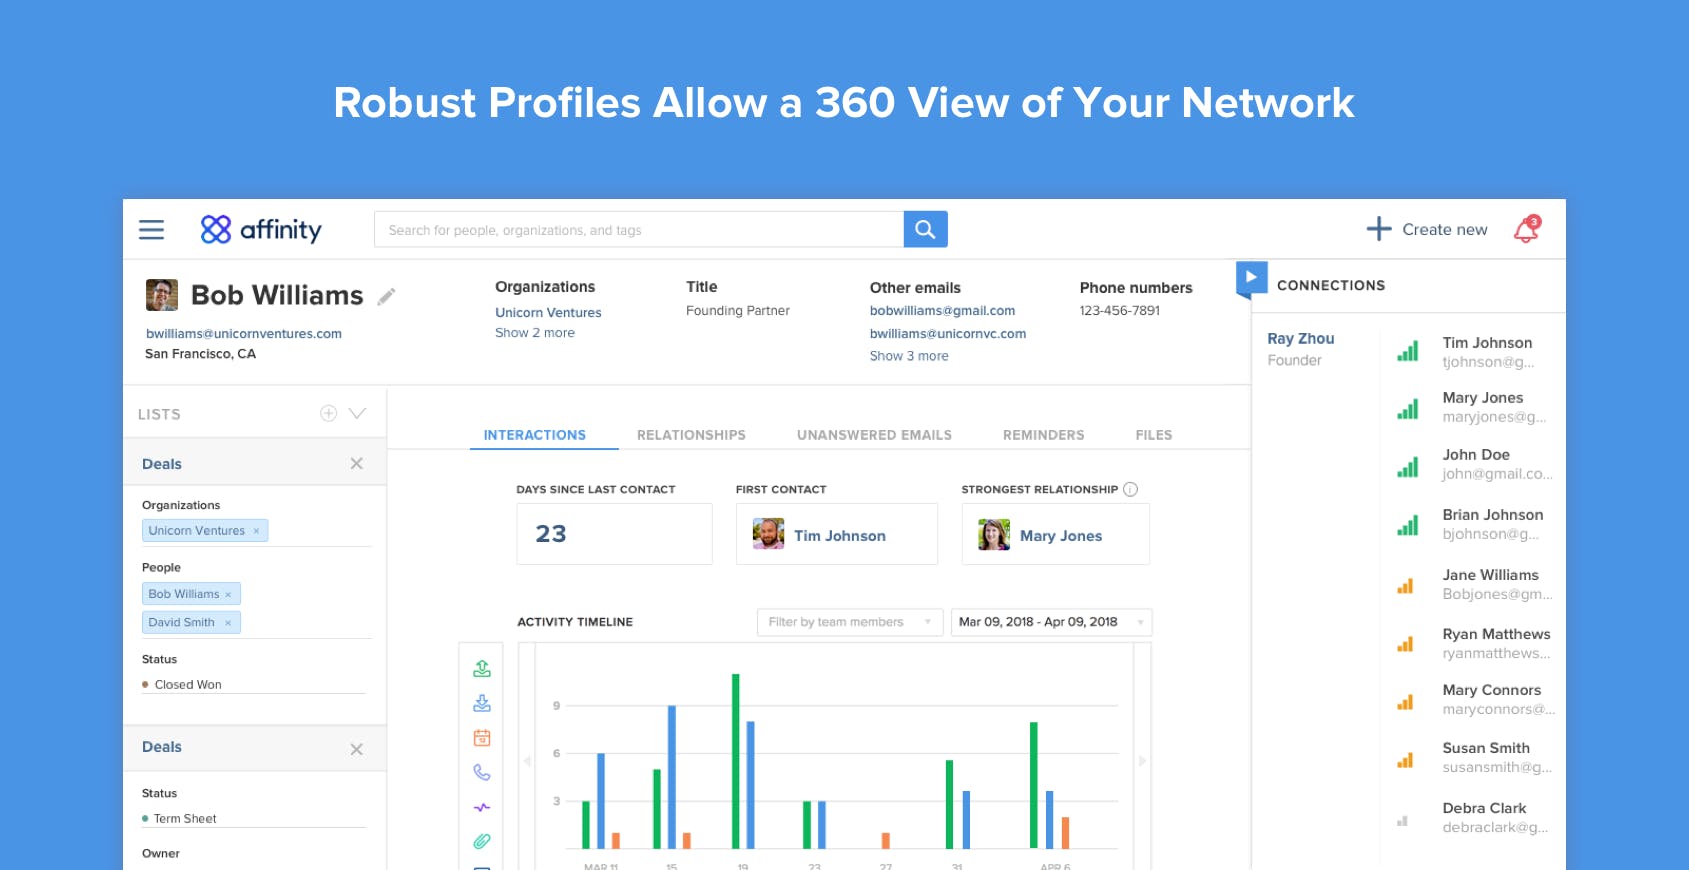
Task: Click the strongest relationship info icon
Action: click(x=1130, y=489)
